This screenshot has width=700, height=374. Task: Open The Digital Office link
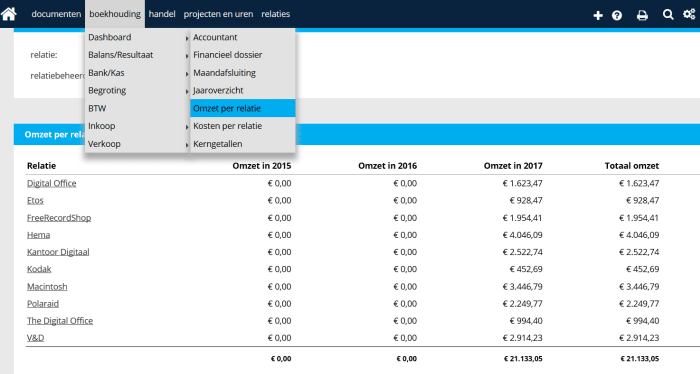[60, 320]
